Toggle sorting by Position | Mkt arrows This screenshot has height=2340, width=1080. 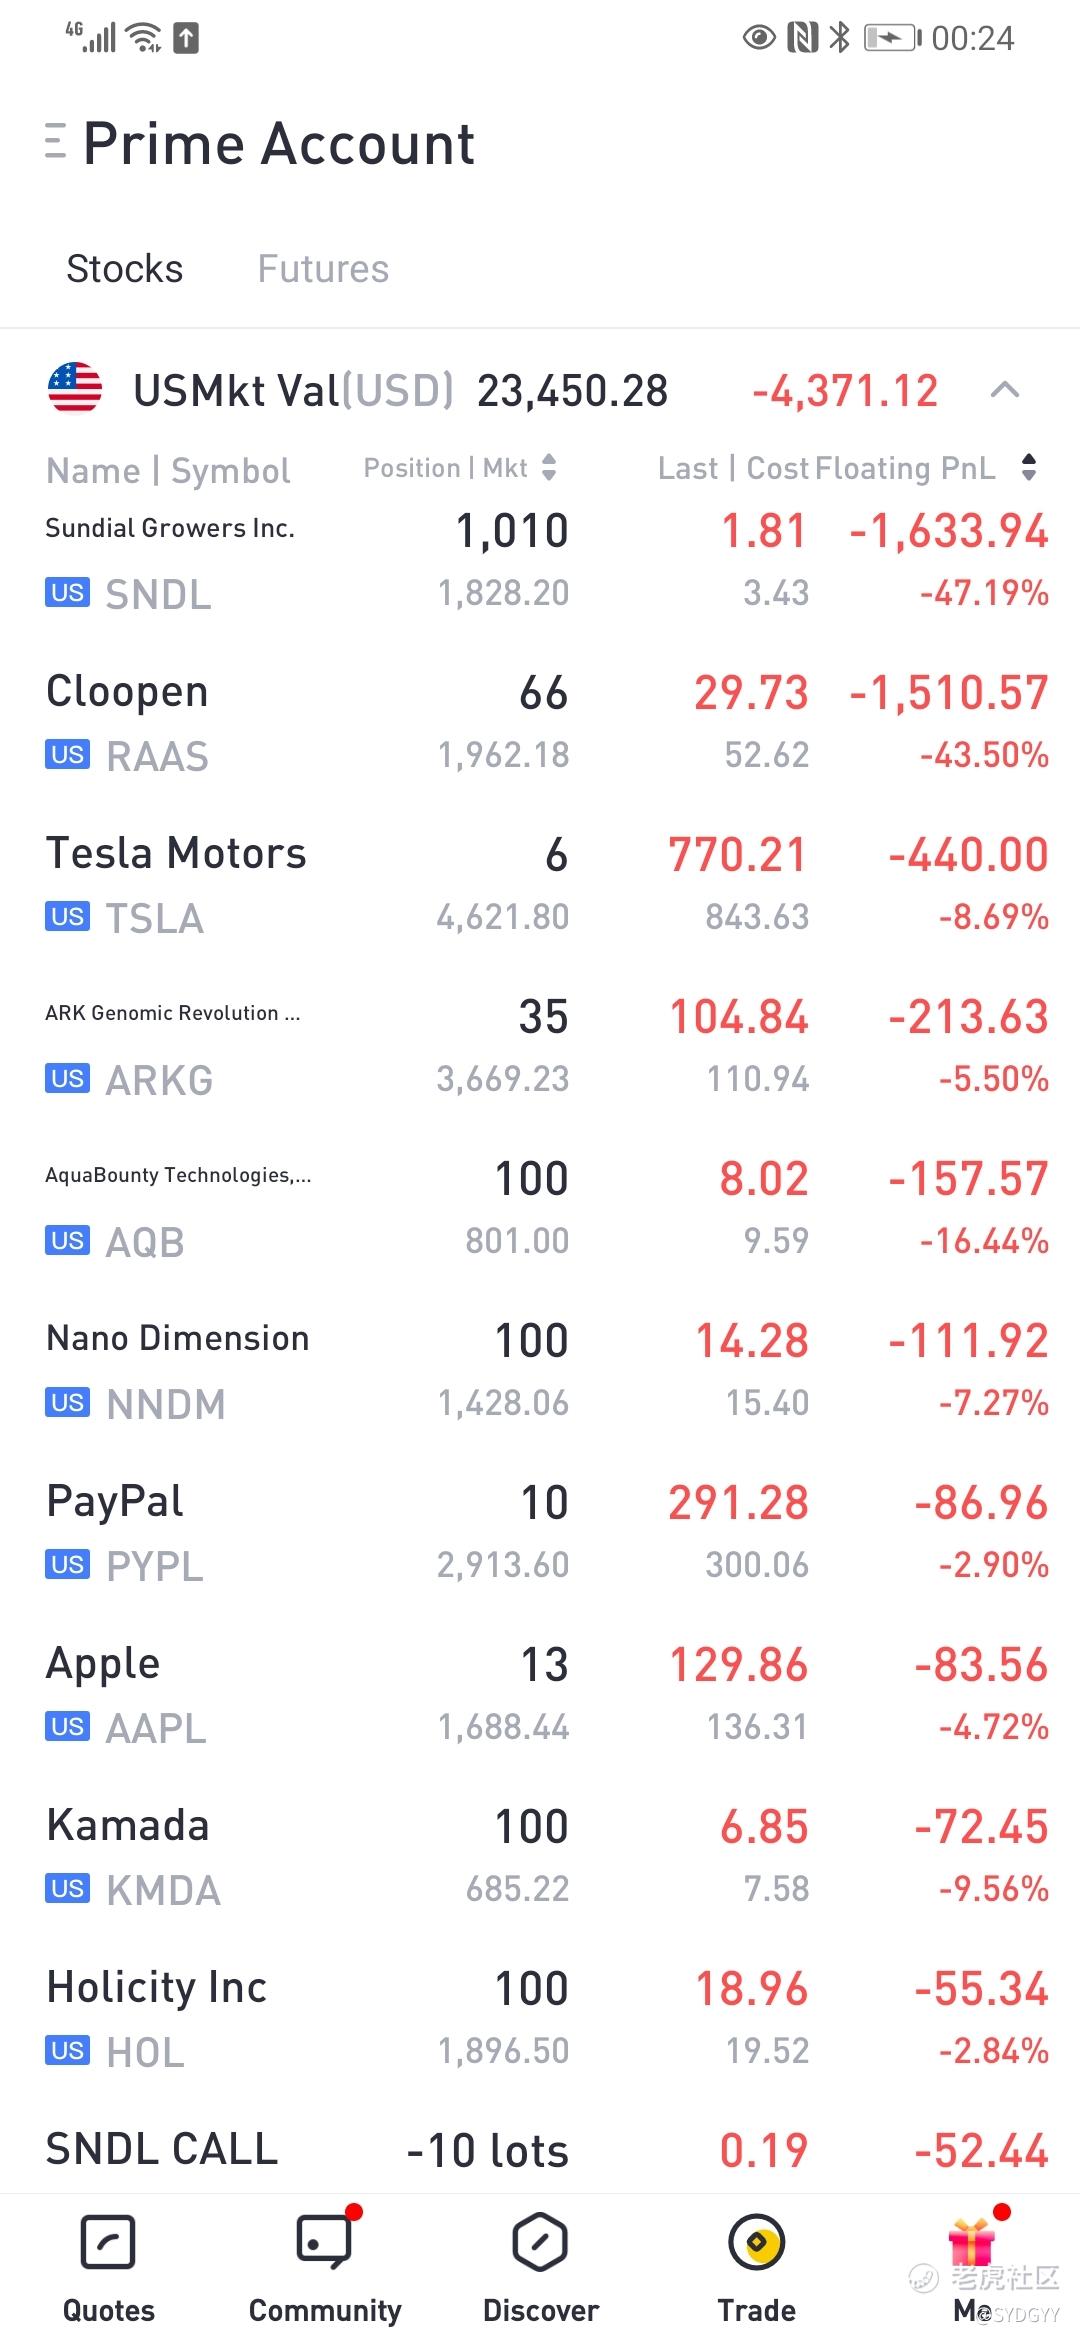tap(549, 467)
